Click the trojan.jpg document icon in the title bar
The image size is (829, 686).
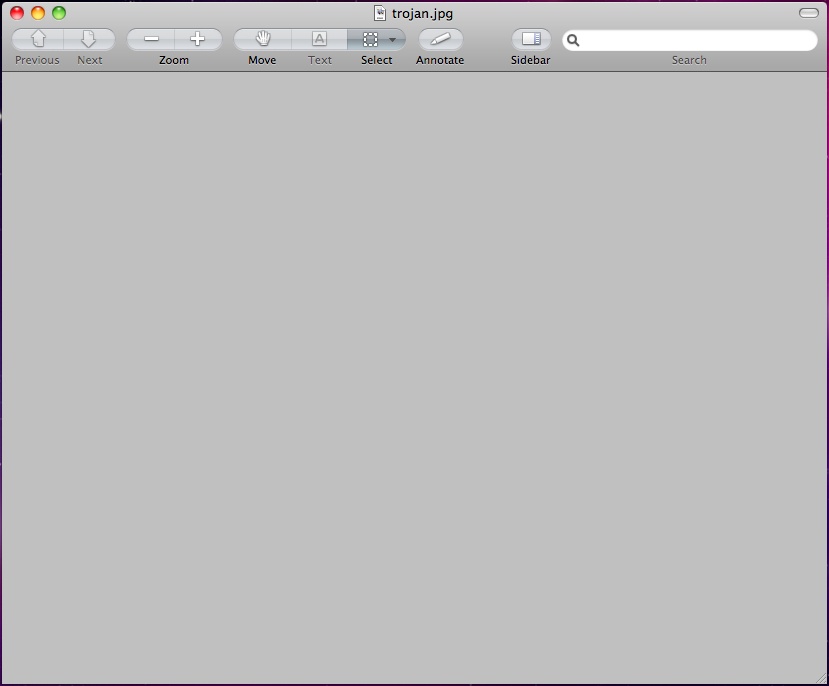click(380, 14)
